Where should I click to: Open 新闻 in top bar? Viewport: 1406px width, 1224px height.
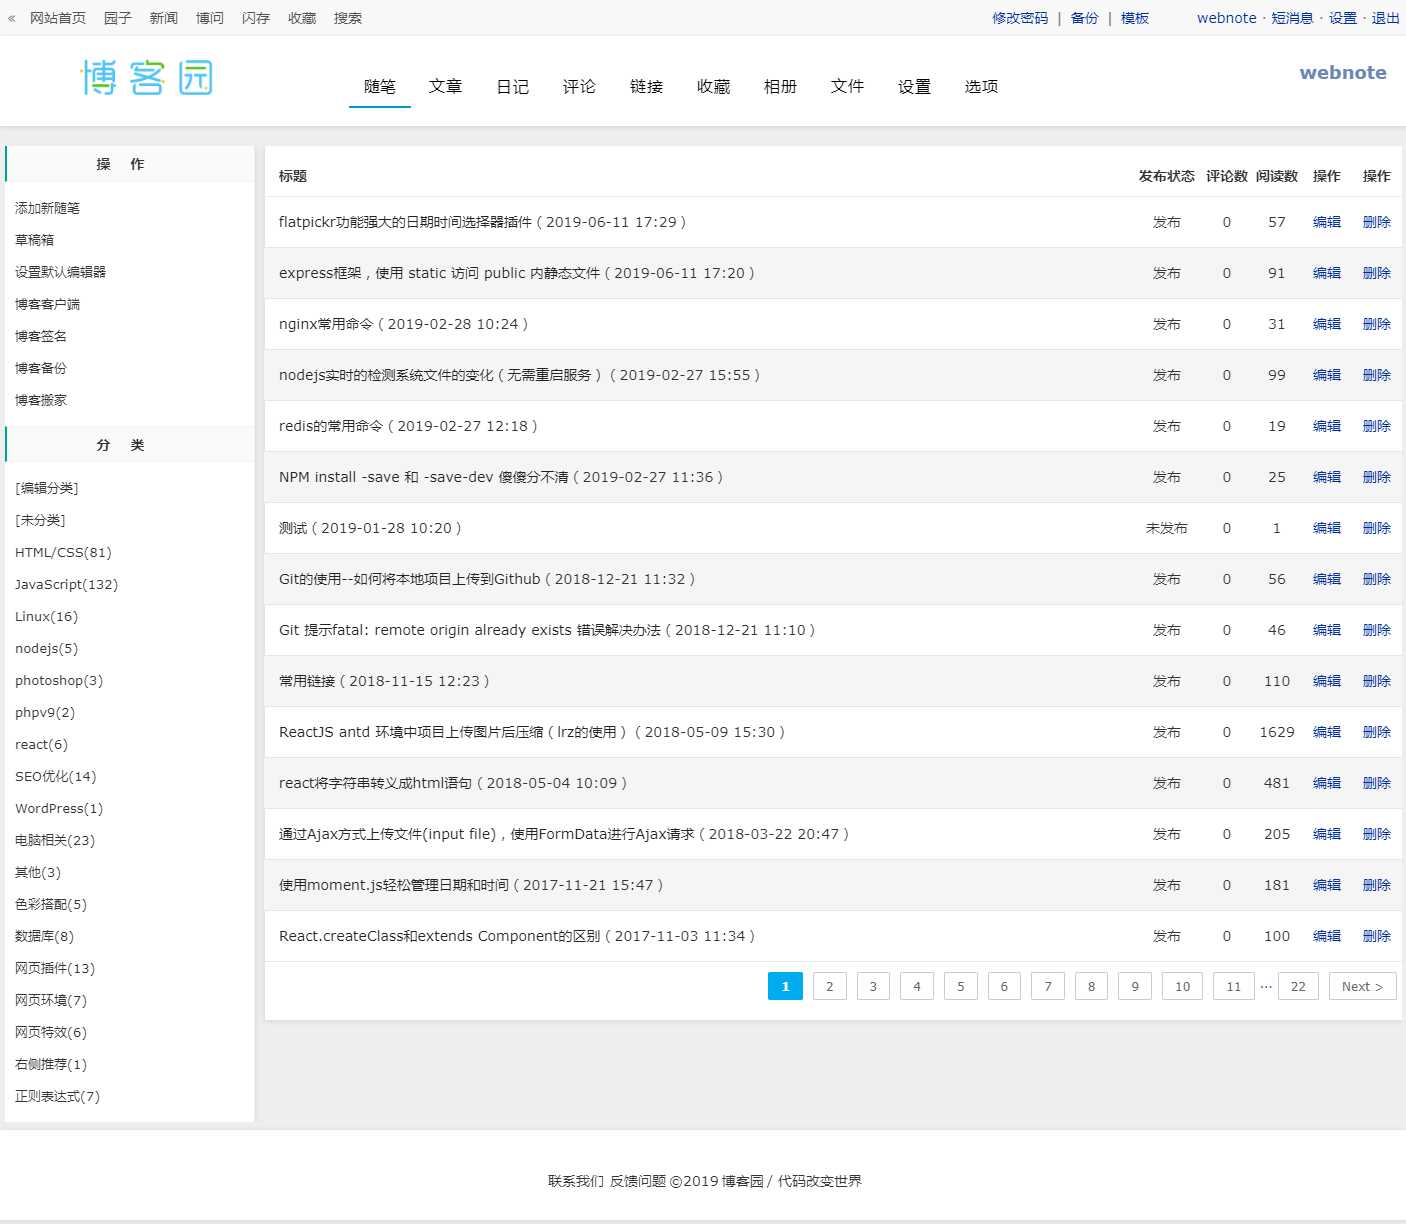(164, 18)
